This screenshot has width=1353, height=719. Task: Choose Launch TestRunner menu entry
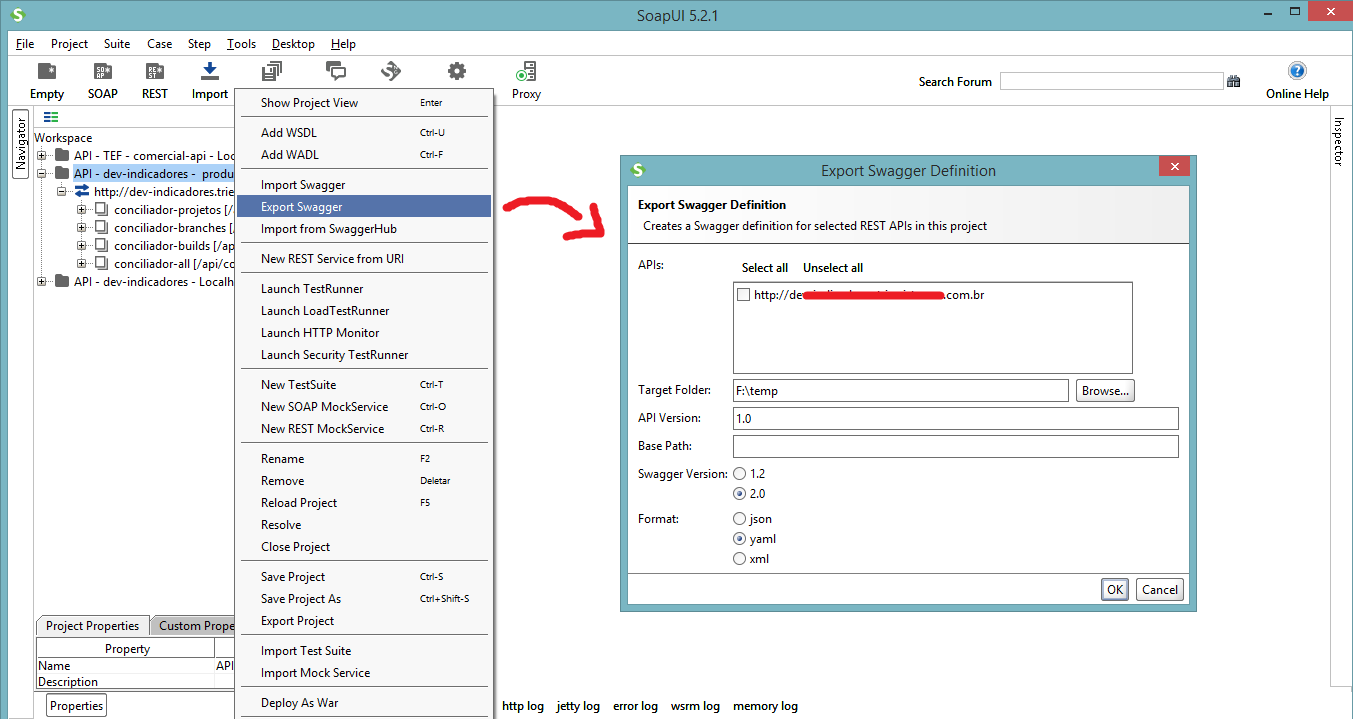[363, 289]
